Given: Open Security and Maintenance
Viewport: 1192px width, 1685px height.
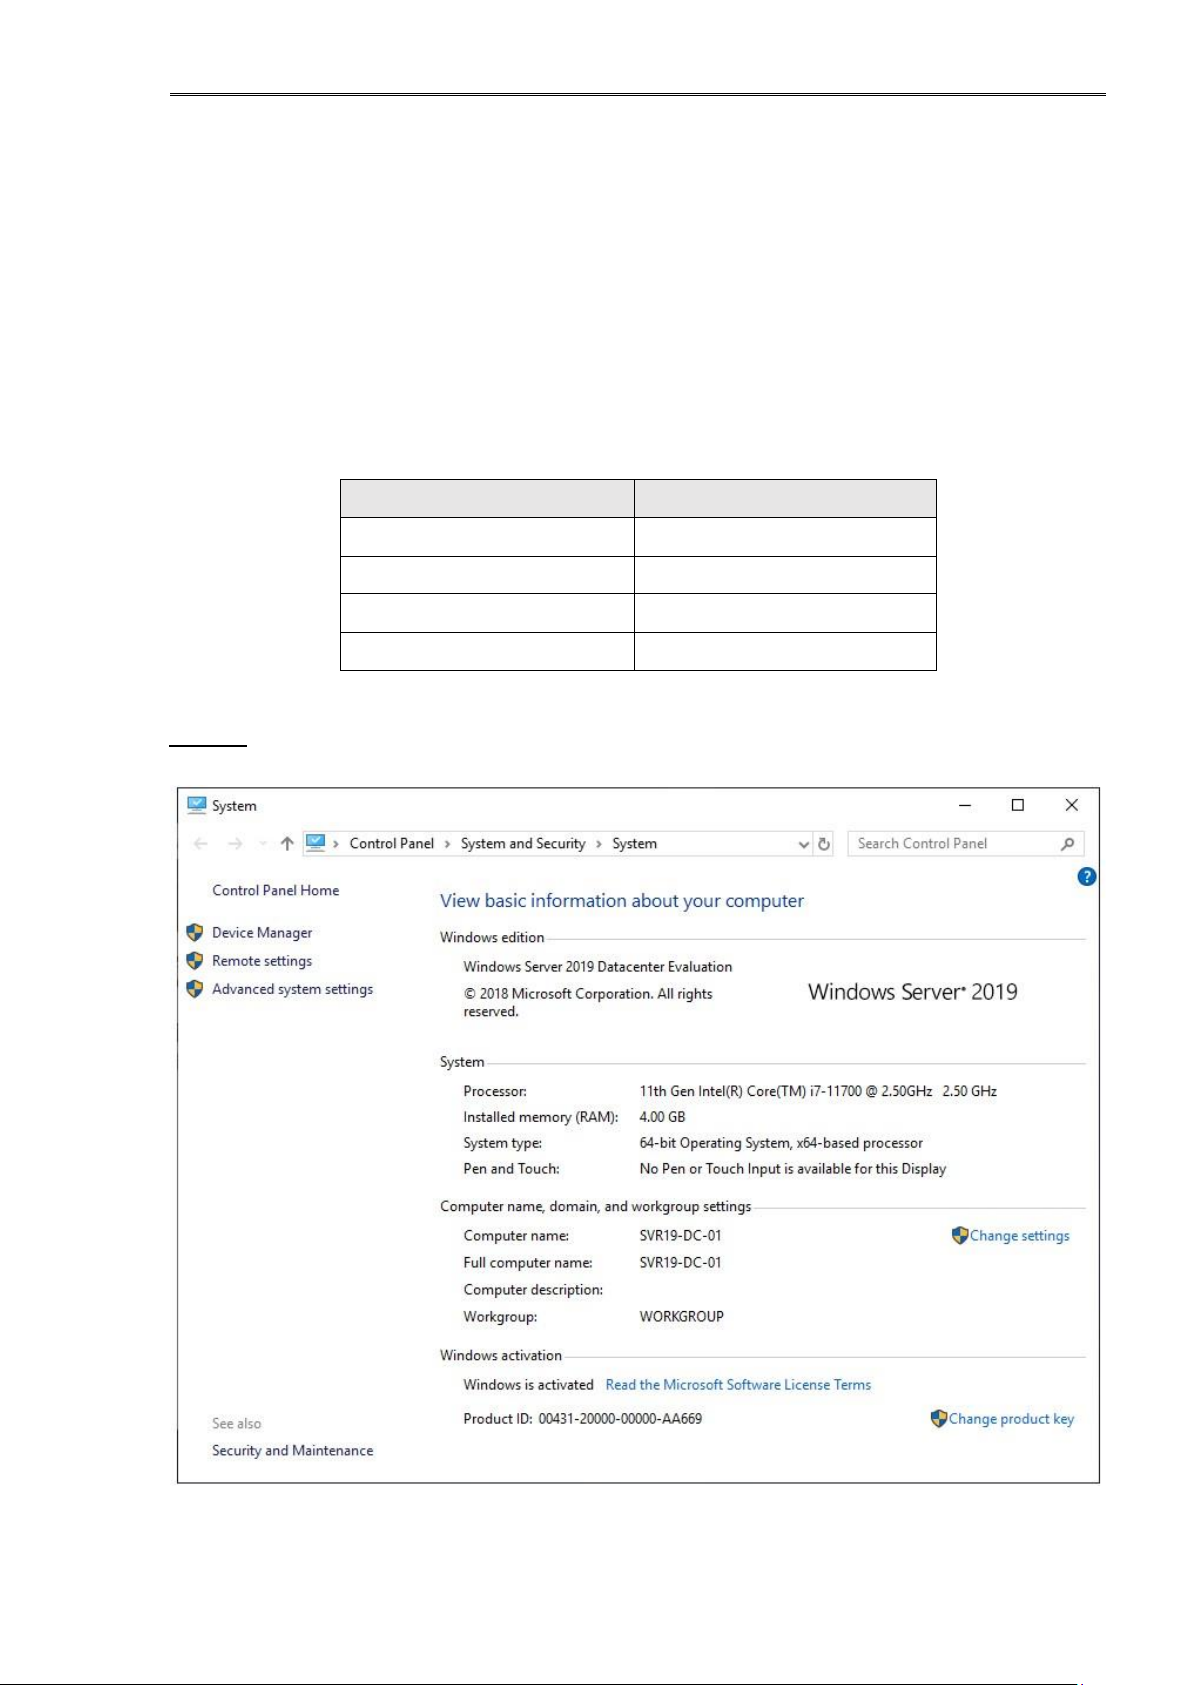Looking at the screenshot, I should pos(292,1451).
